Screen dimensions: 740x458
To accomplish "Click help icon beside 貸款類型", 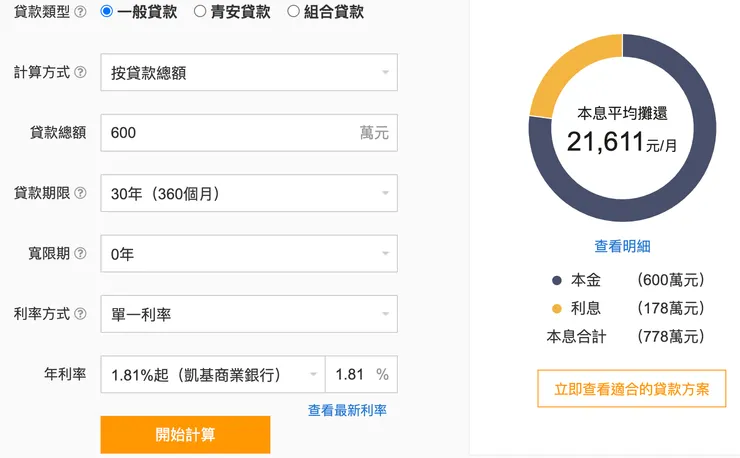I will tap(80, 13).
